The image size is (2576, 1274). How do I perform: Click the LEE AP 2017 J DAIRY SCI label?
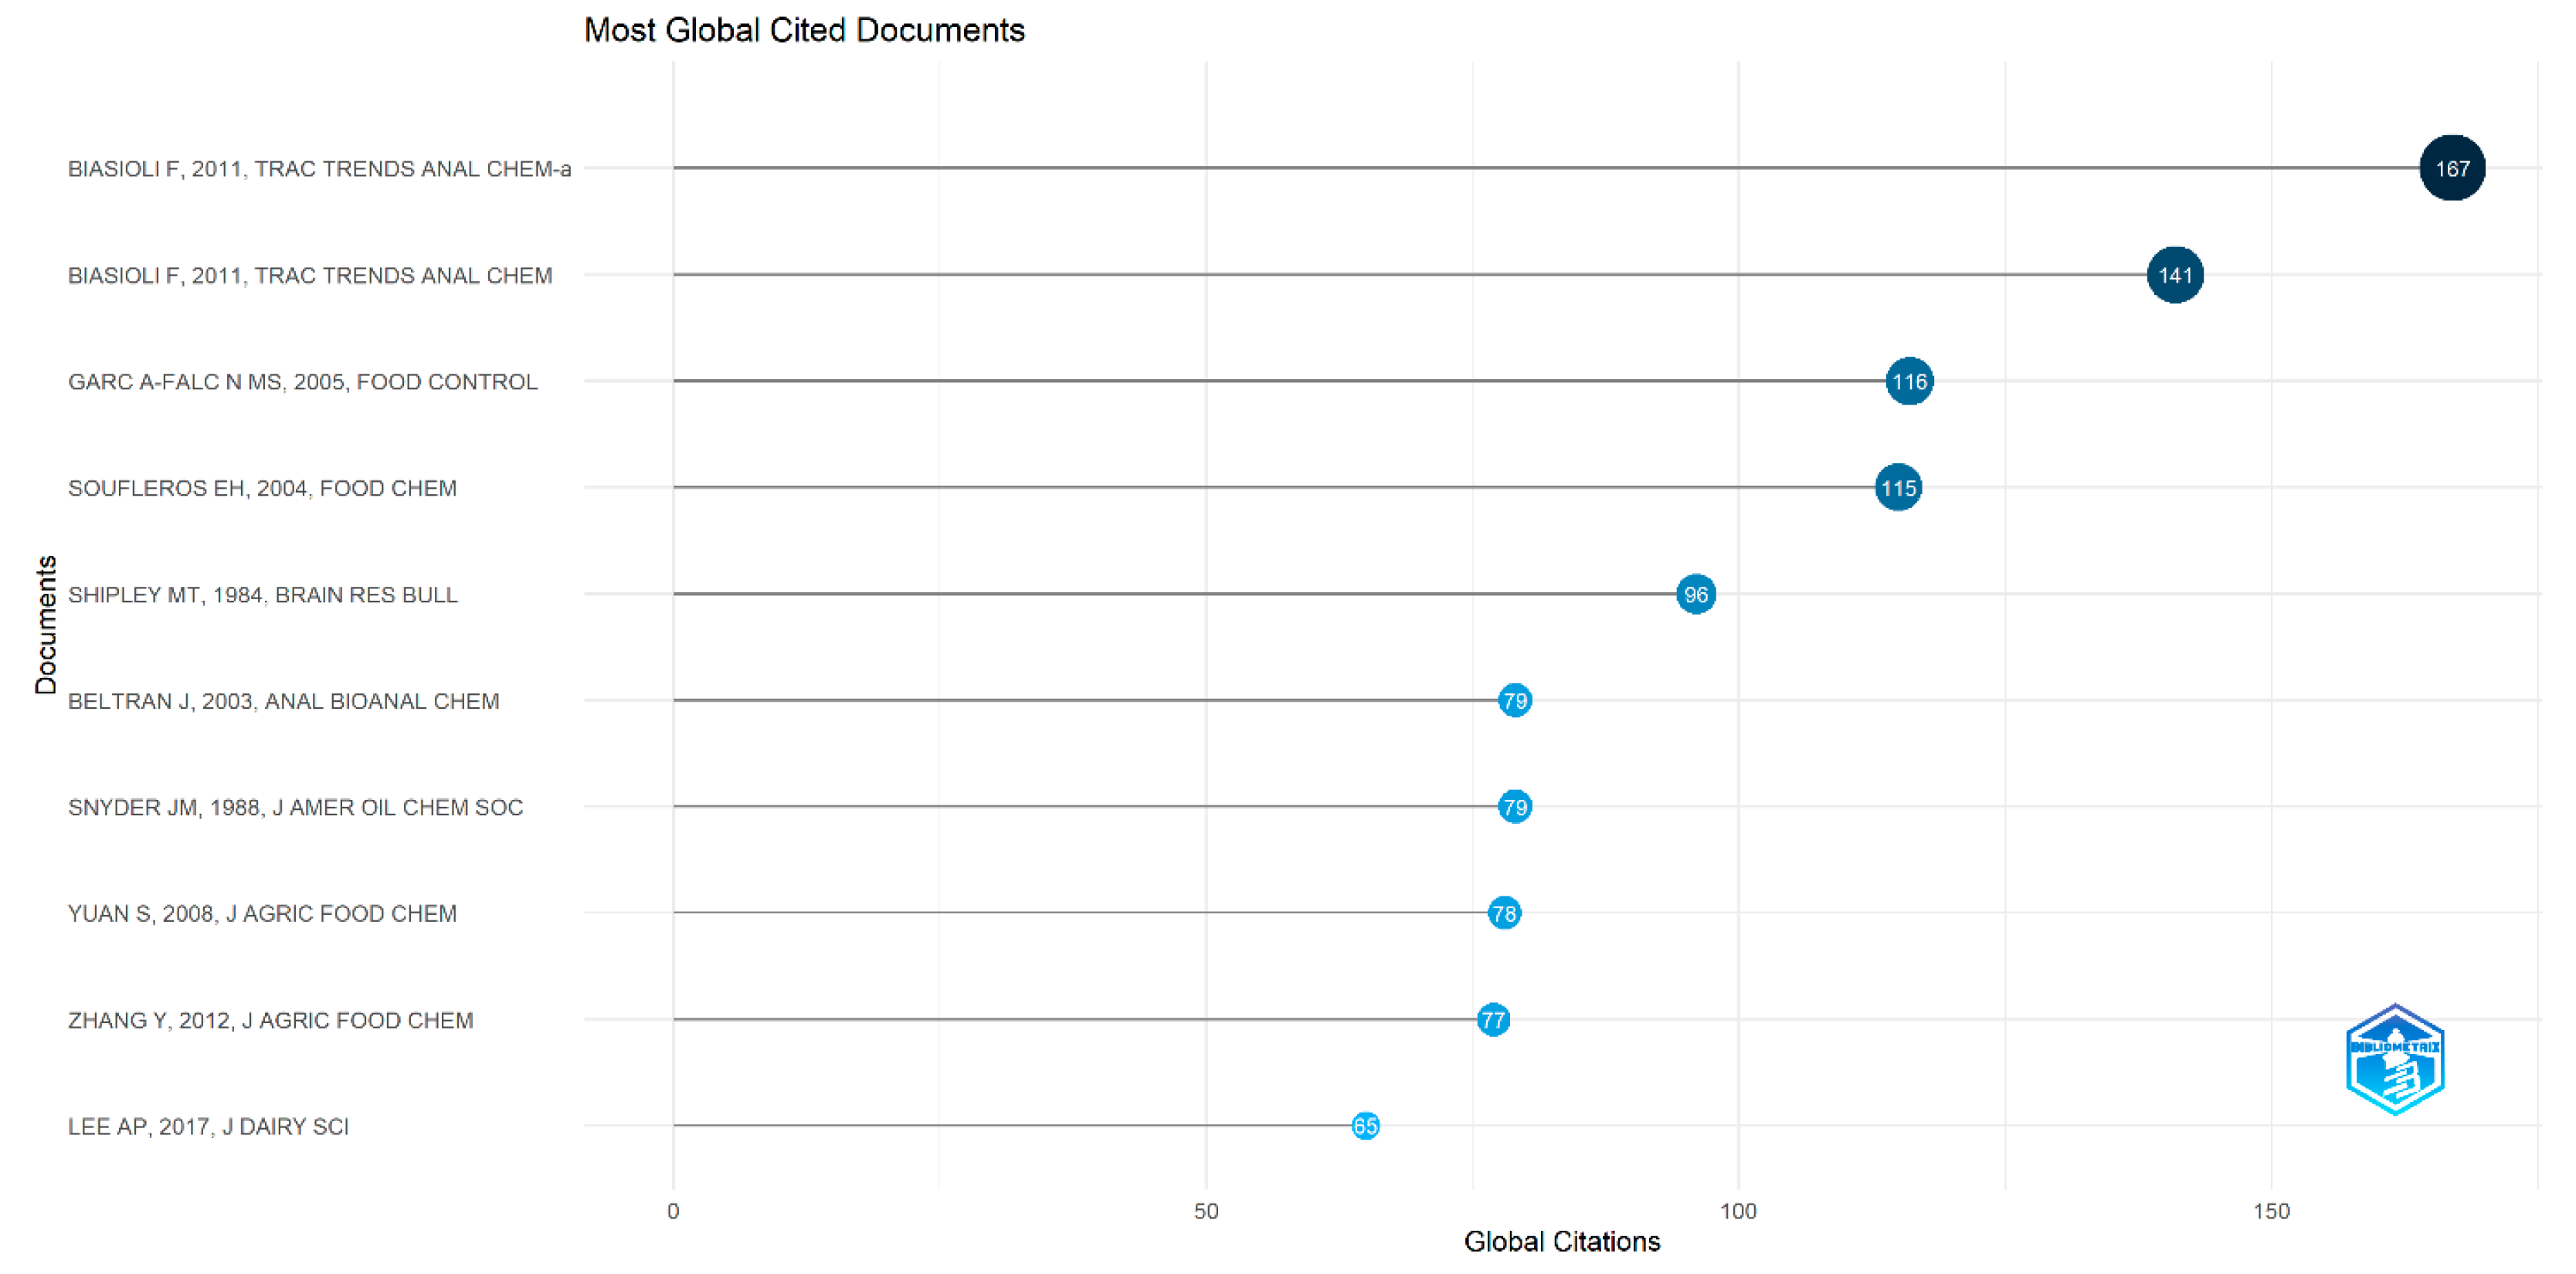[208, 1127]
